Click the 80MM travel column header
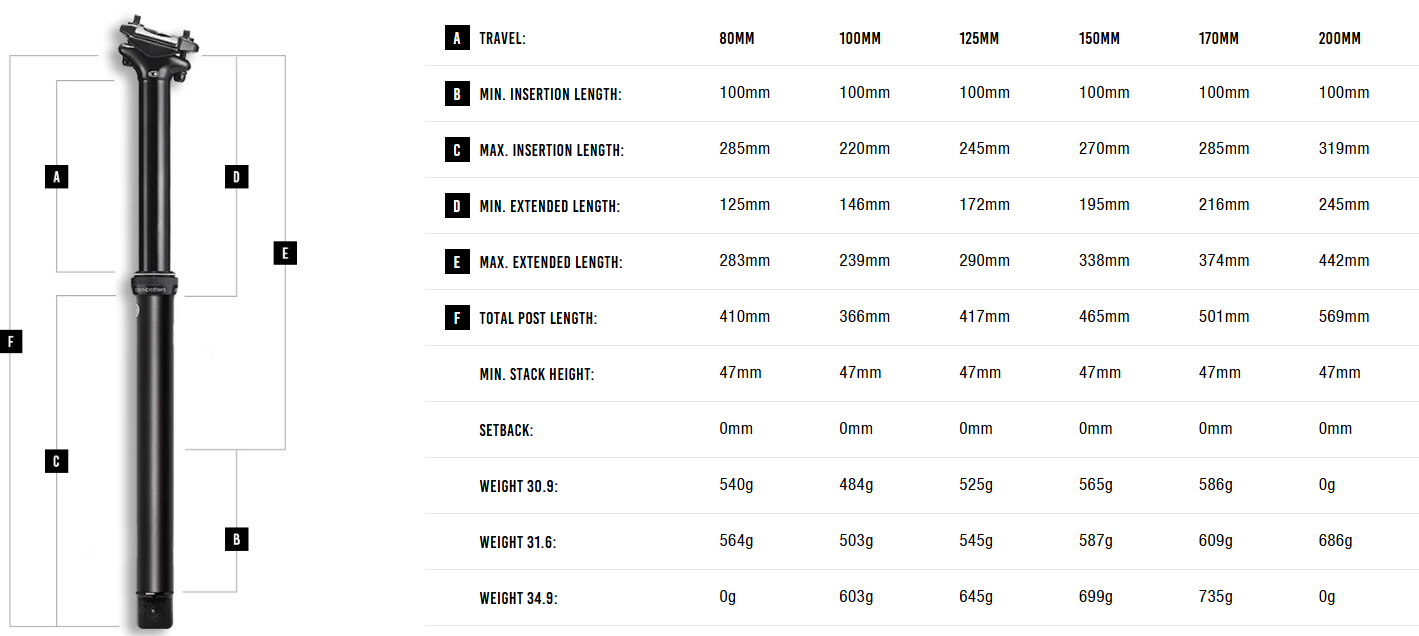Viewport: 1419px width, 636px height. (737, 39)
